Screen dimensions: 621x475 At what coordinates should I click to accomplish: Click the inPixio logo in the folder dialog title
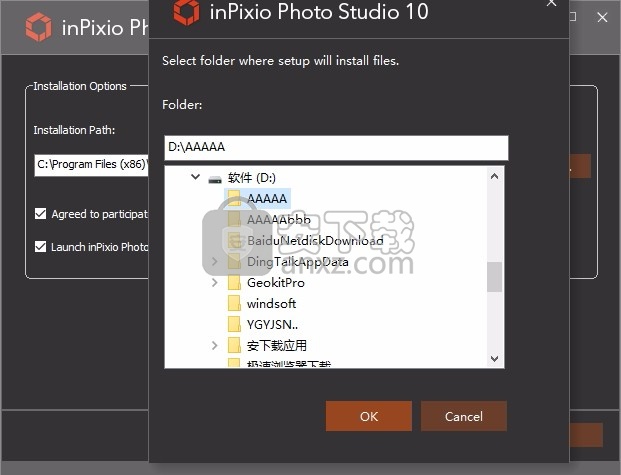click(x=186, y=12)
